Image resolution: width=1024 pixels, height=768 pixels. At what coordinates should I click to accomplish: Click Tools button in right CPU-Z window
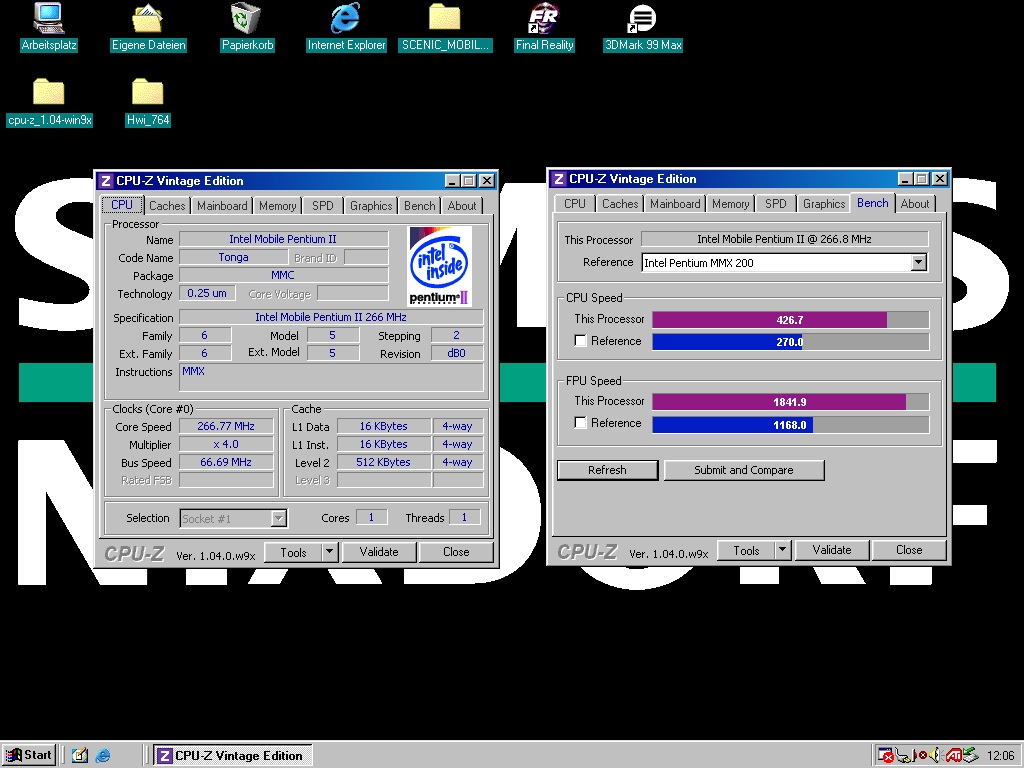click(746, 551)
